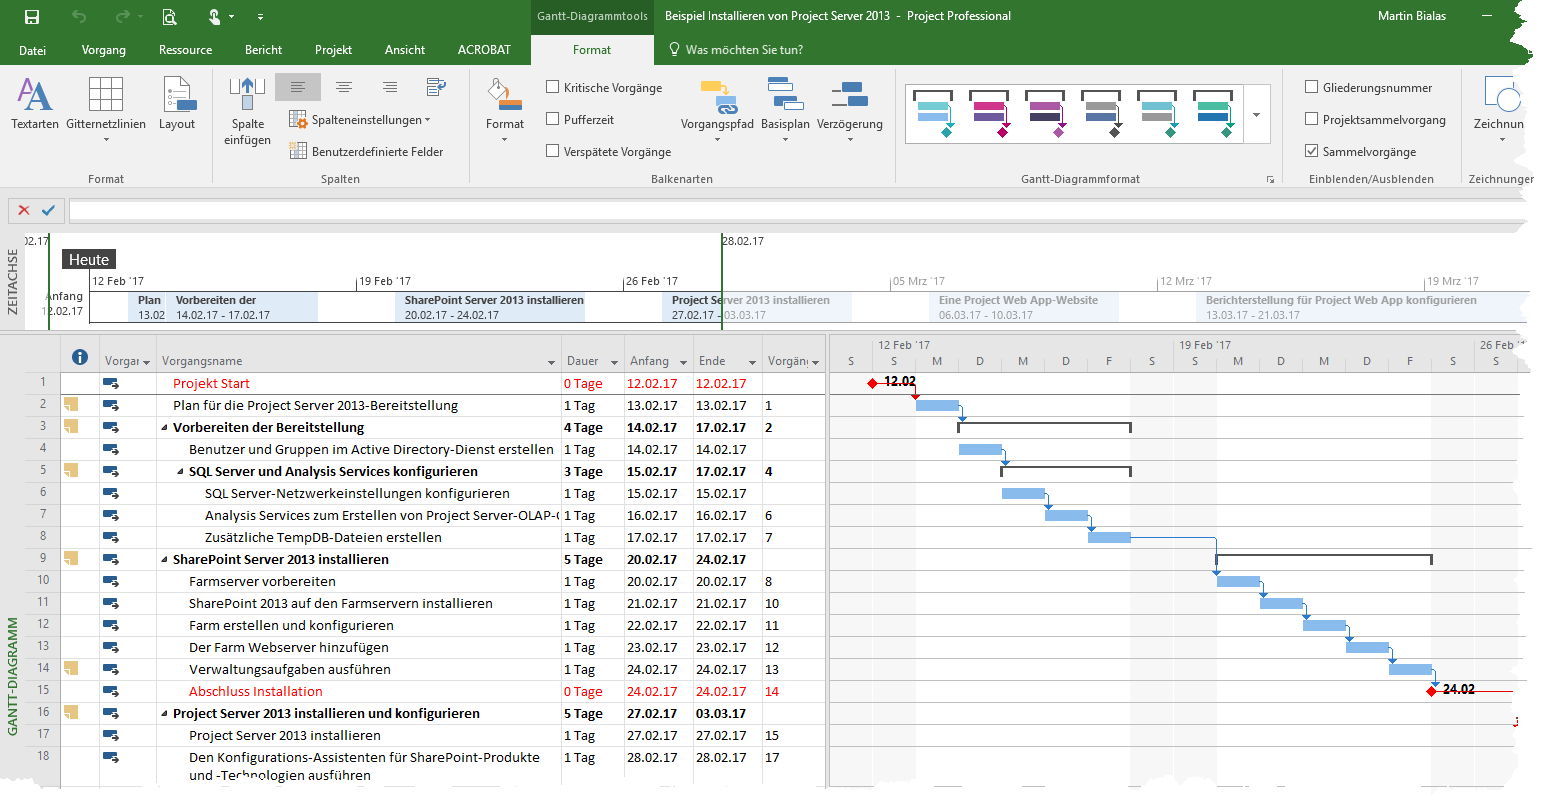1541x802 pixels.
Task: Switch to the Ressource tab
Action: pyautogui.click(x=185, y=50)
